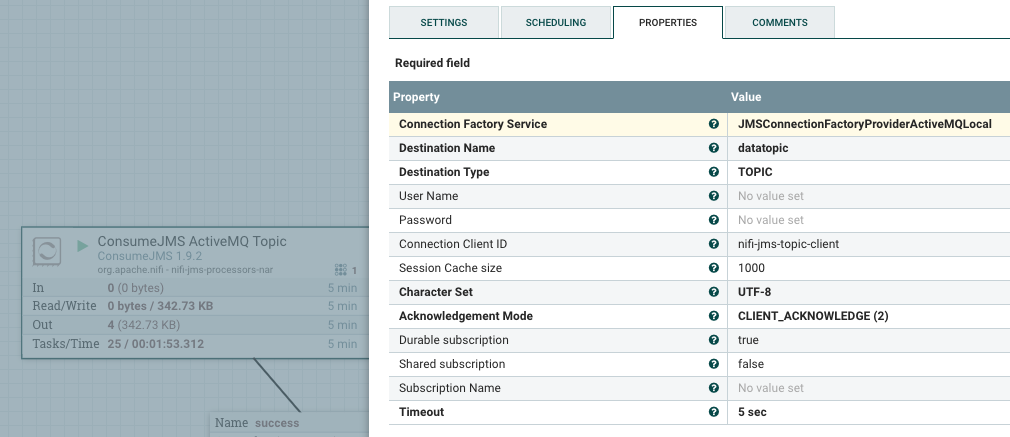The width and height of the screenshot is (1010, 437).
Task: Click the Timeout help icon
Action: coord(714,412)
